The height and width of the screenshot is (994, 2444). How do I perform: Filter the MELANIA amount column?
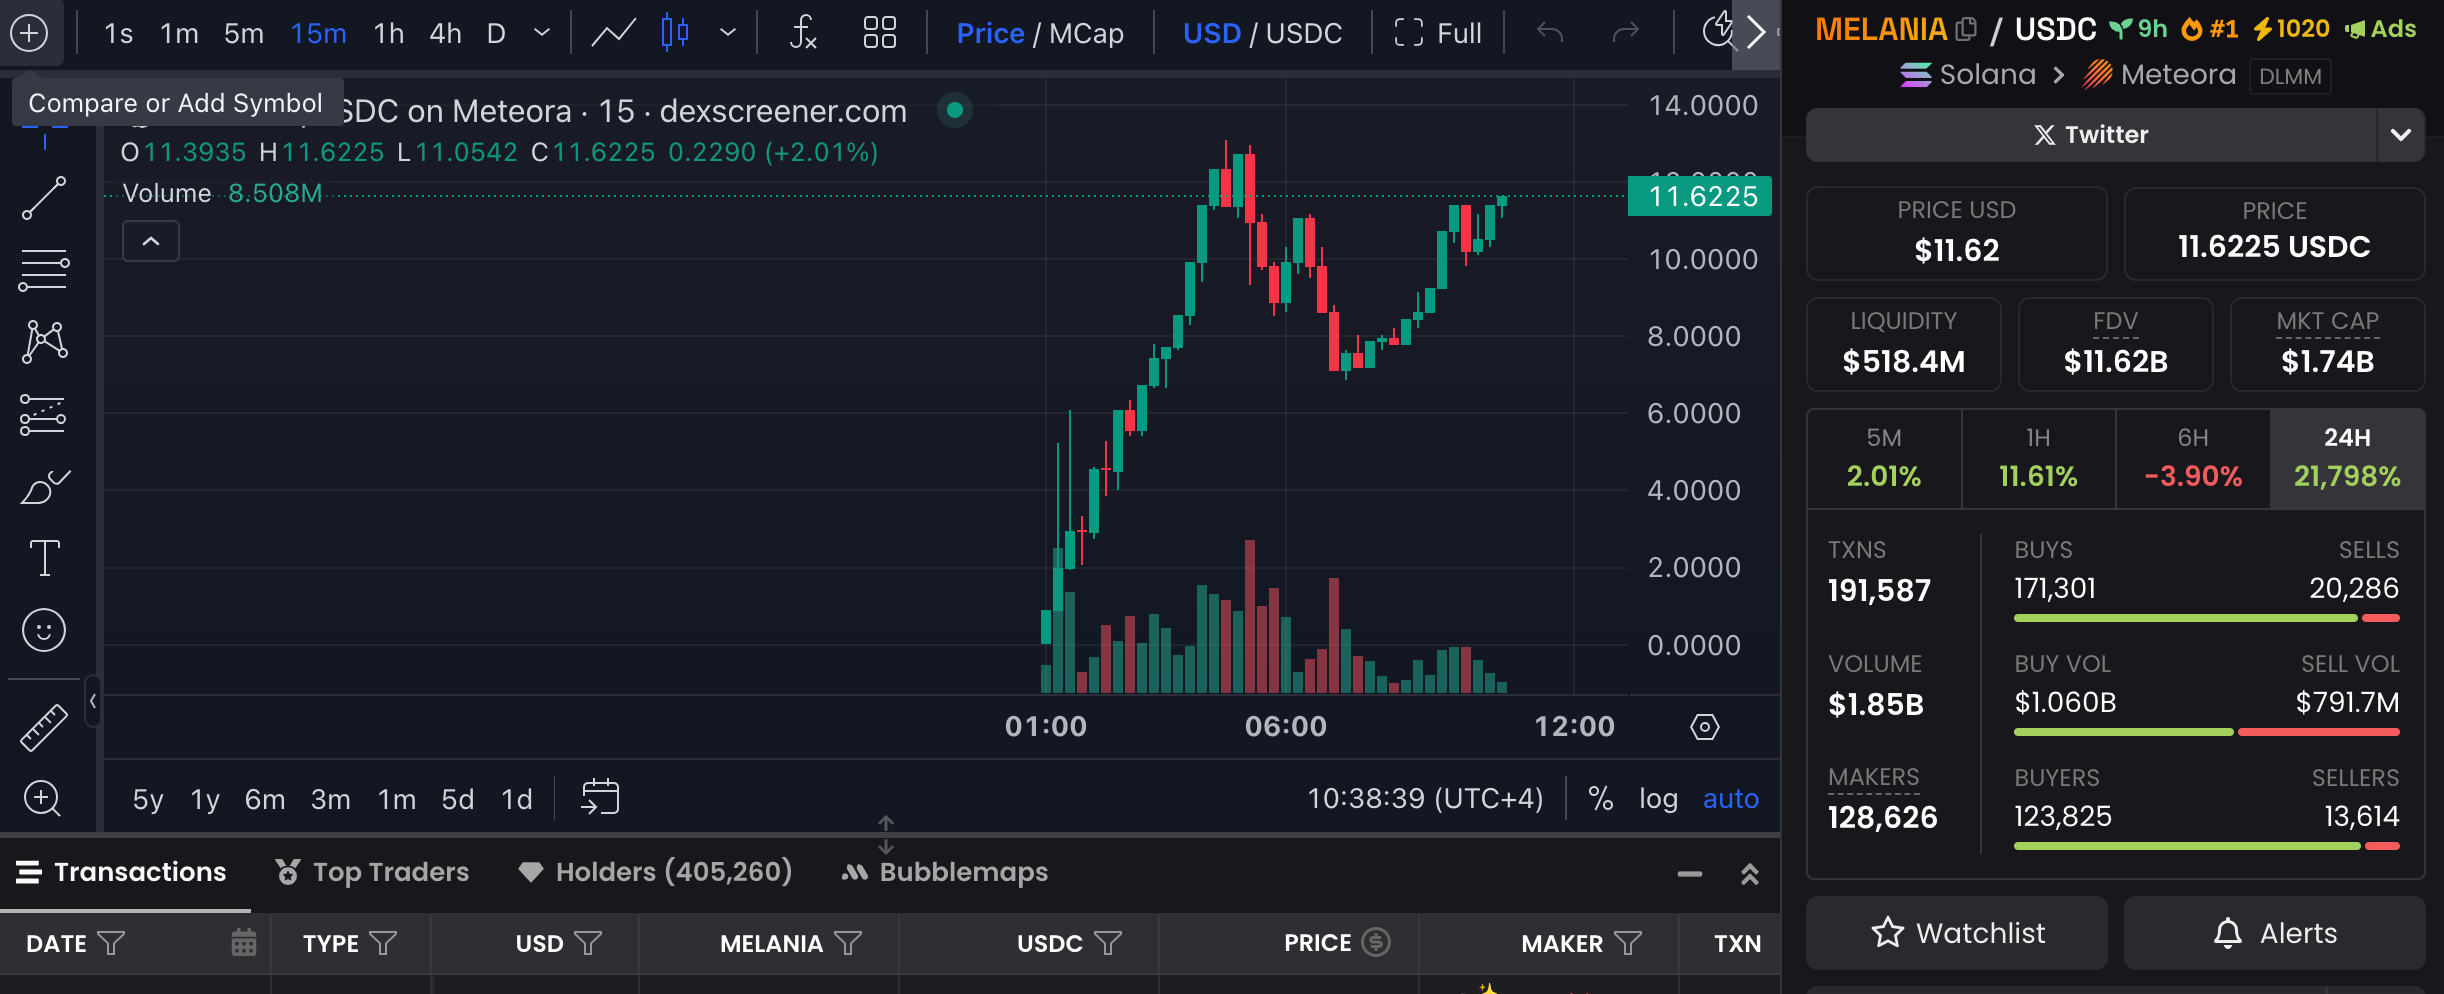click(848, 943)
